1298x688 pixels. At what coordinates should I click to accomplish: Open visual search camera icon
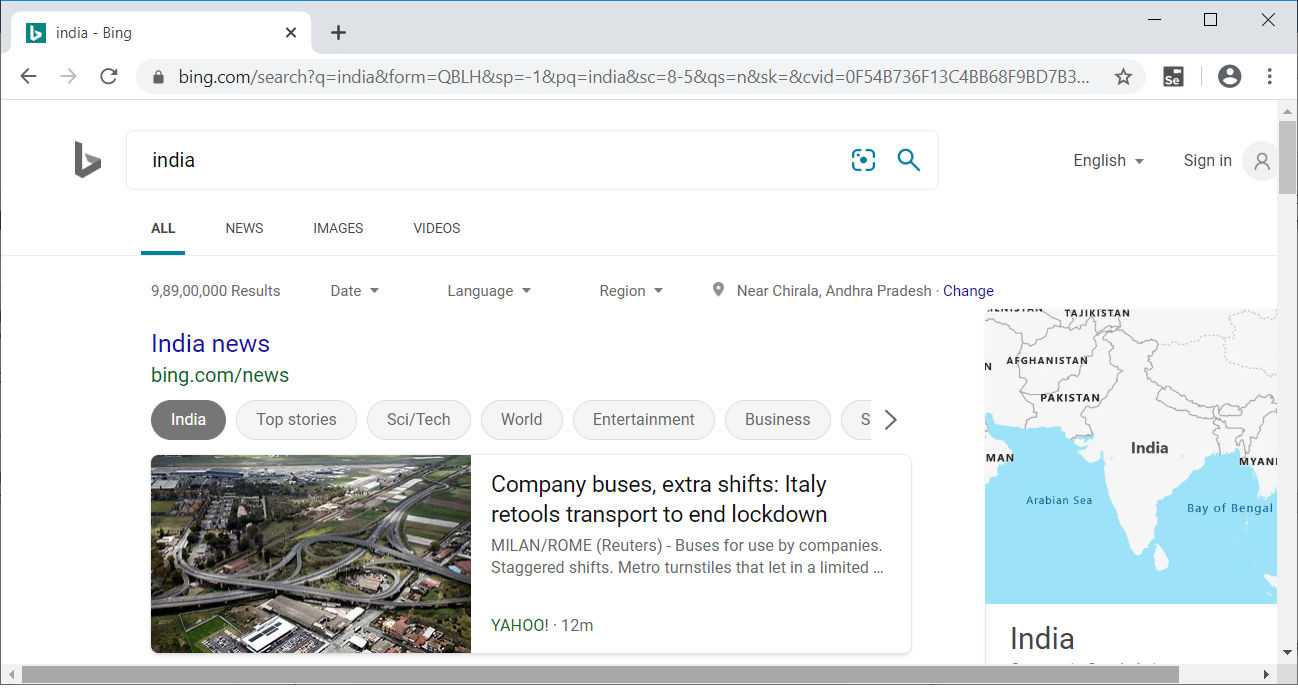tap(863, 160)
